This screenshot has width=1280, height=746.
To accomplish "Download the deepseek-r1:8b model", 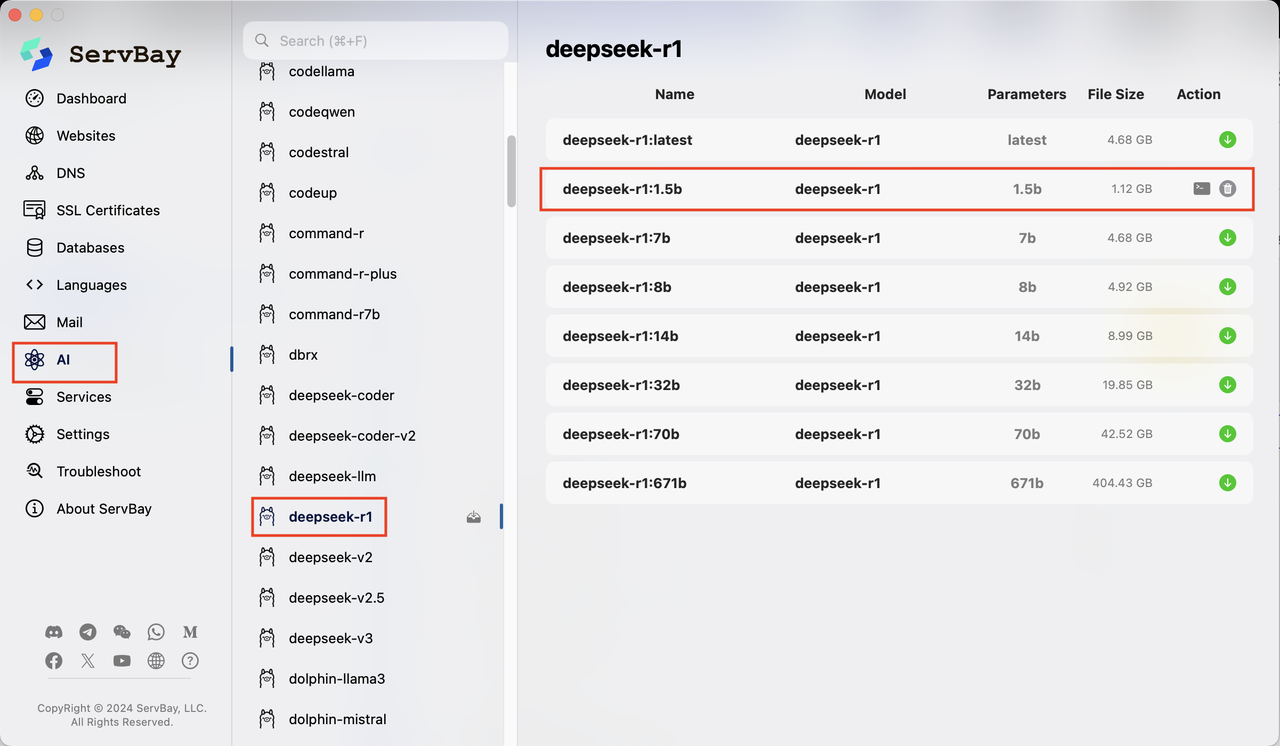I will (x=1228, y=287).
